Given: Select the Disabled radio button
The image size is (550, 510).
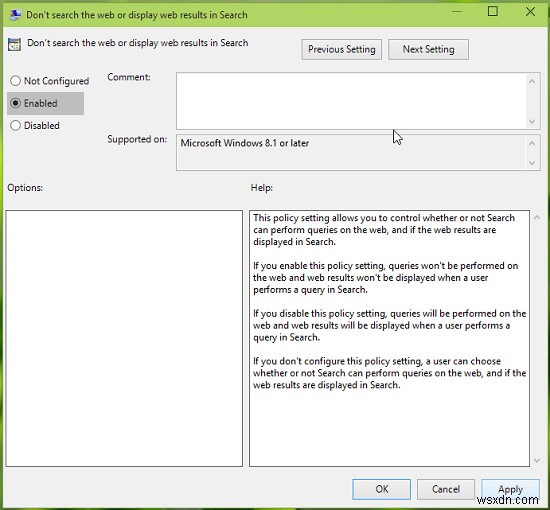Looking at the screenshot, I should coord(15,125).
